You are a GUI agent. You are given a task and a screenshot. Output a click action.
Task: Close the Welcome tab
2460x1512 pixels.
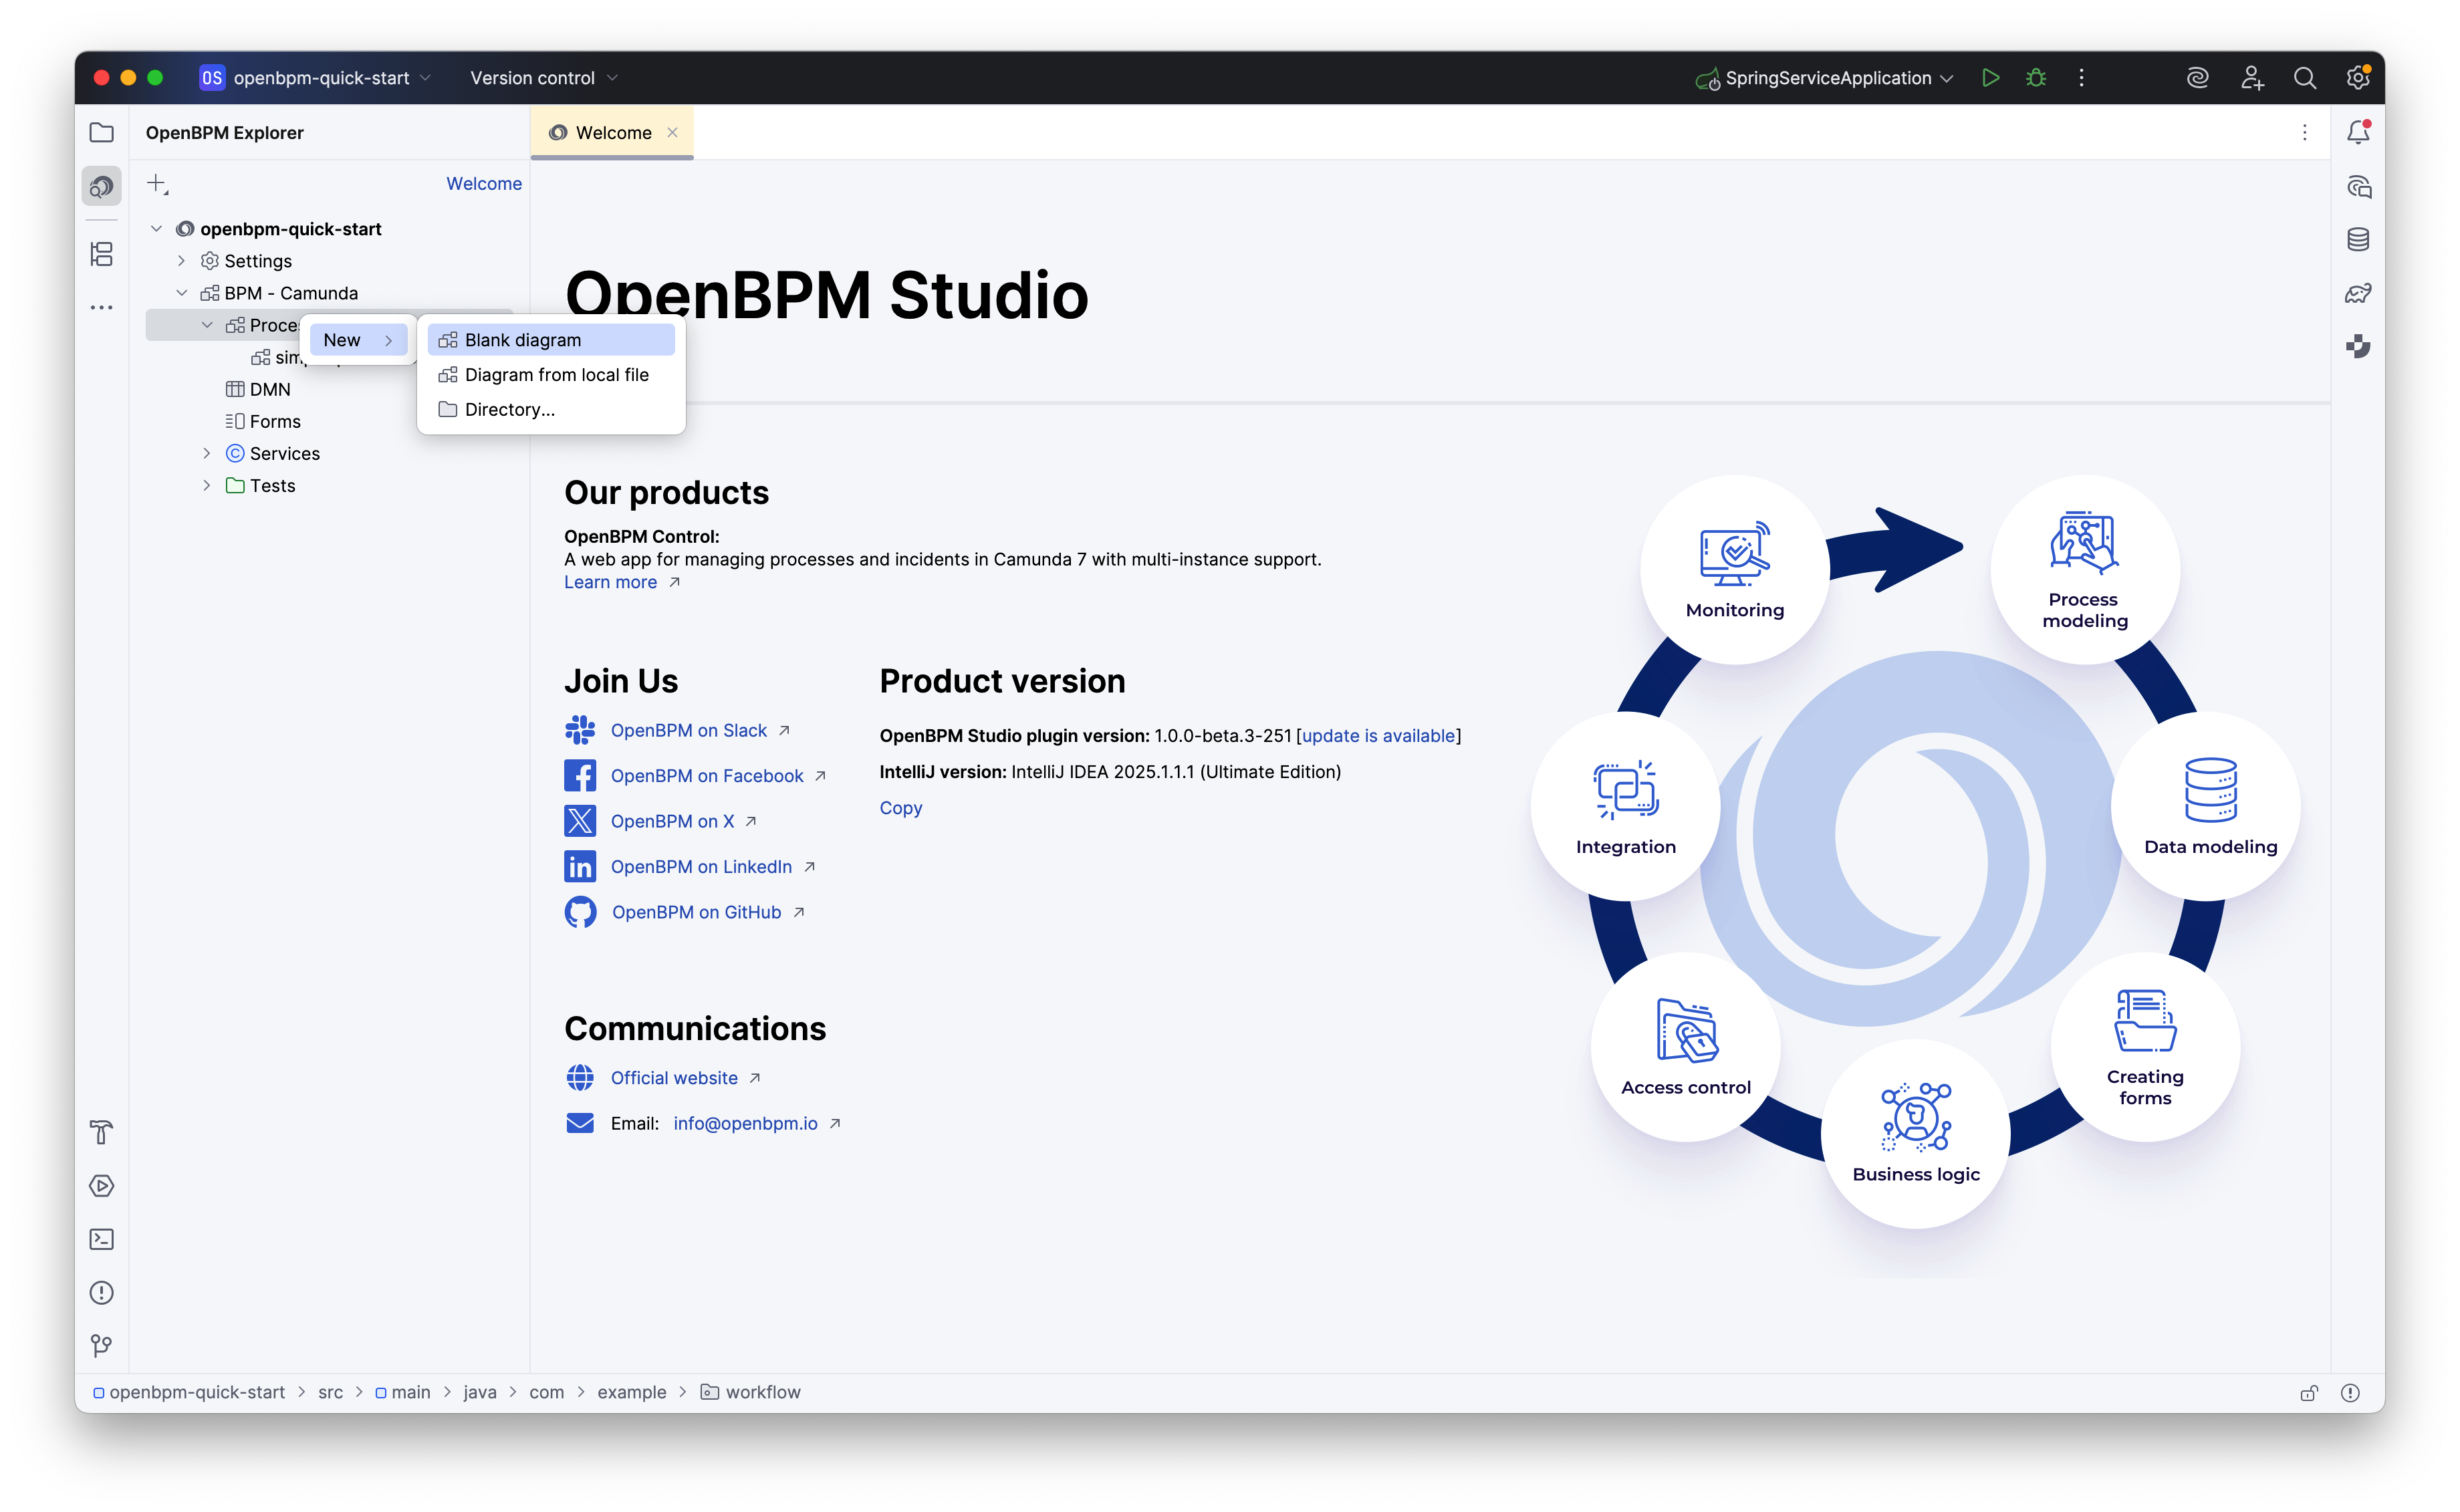[673, 133]
